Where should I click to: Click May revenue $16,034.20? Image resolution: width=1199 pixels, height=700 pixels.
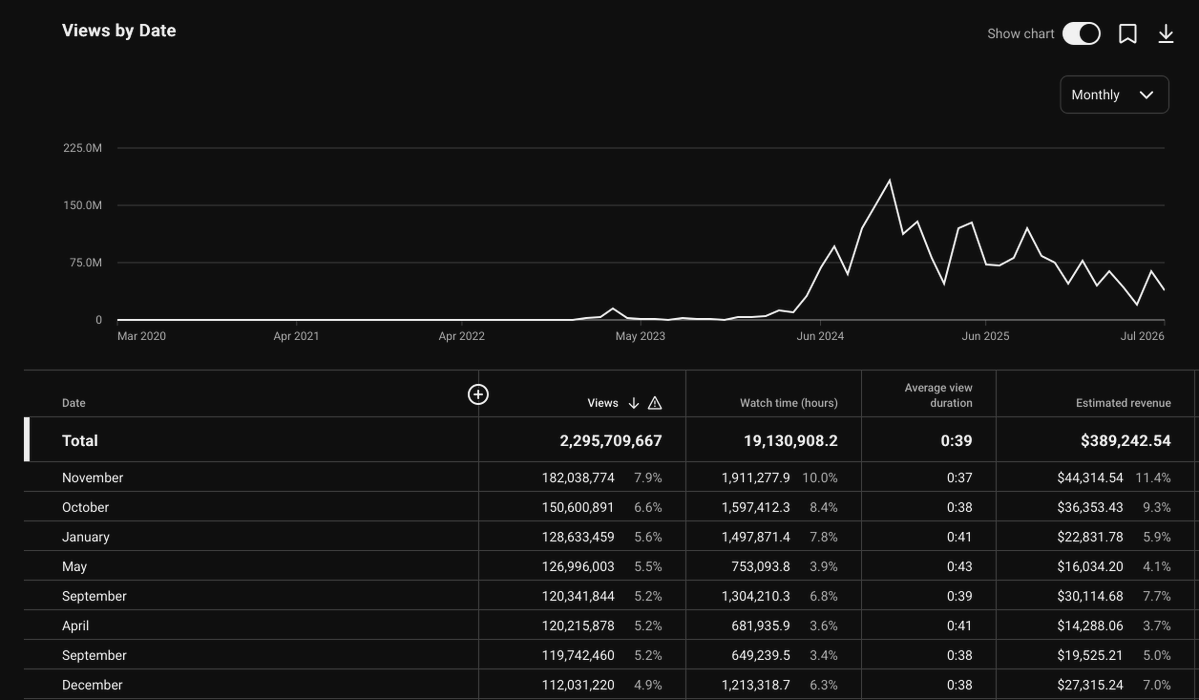click(x=1090, y=567)
